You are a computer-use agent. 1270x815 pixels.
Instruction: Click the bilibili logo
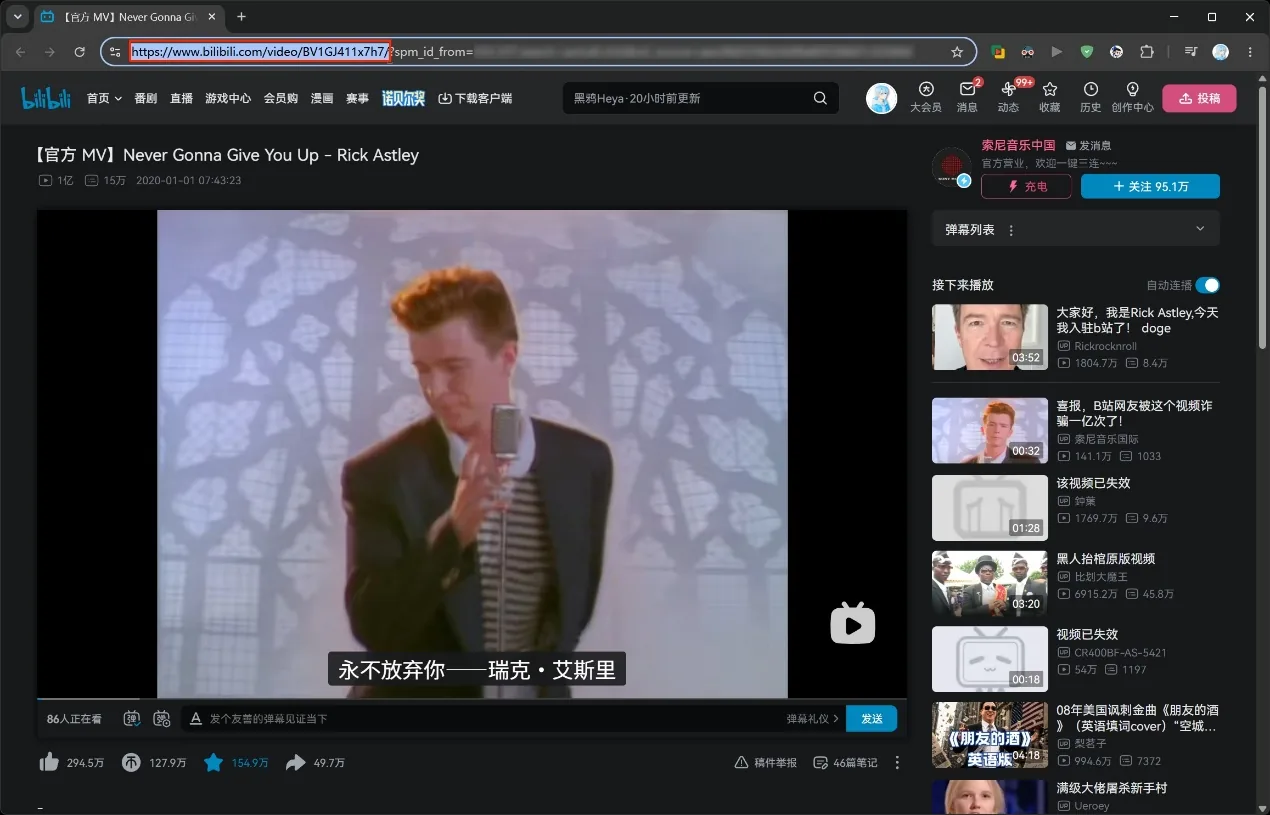pyautogui.click(x=46, y=98)
